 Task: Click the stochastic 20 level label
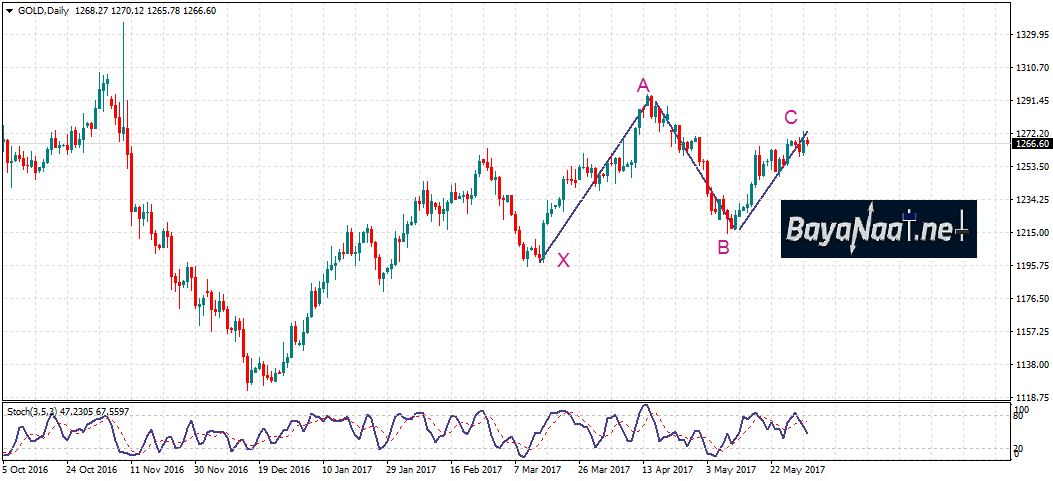(x=1020, y=447)
